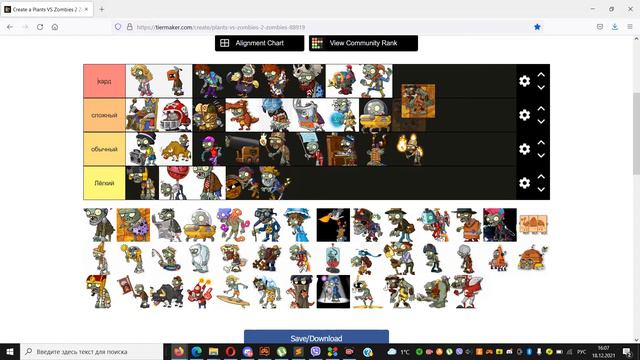Select the T-rex dinosaur zombie thumbnail

click(x=242, y=115)
